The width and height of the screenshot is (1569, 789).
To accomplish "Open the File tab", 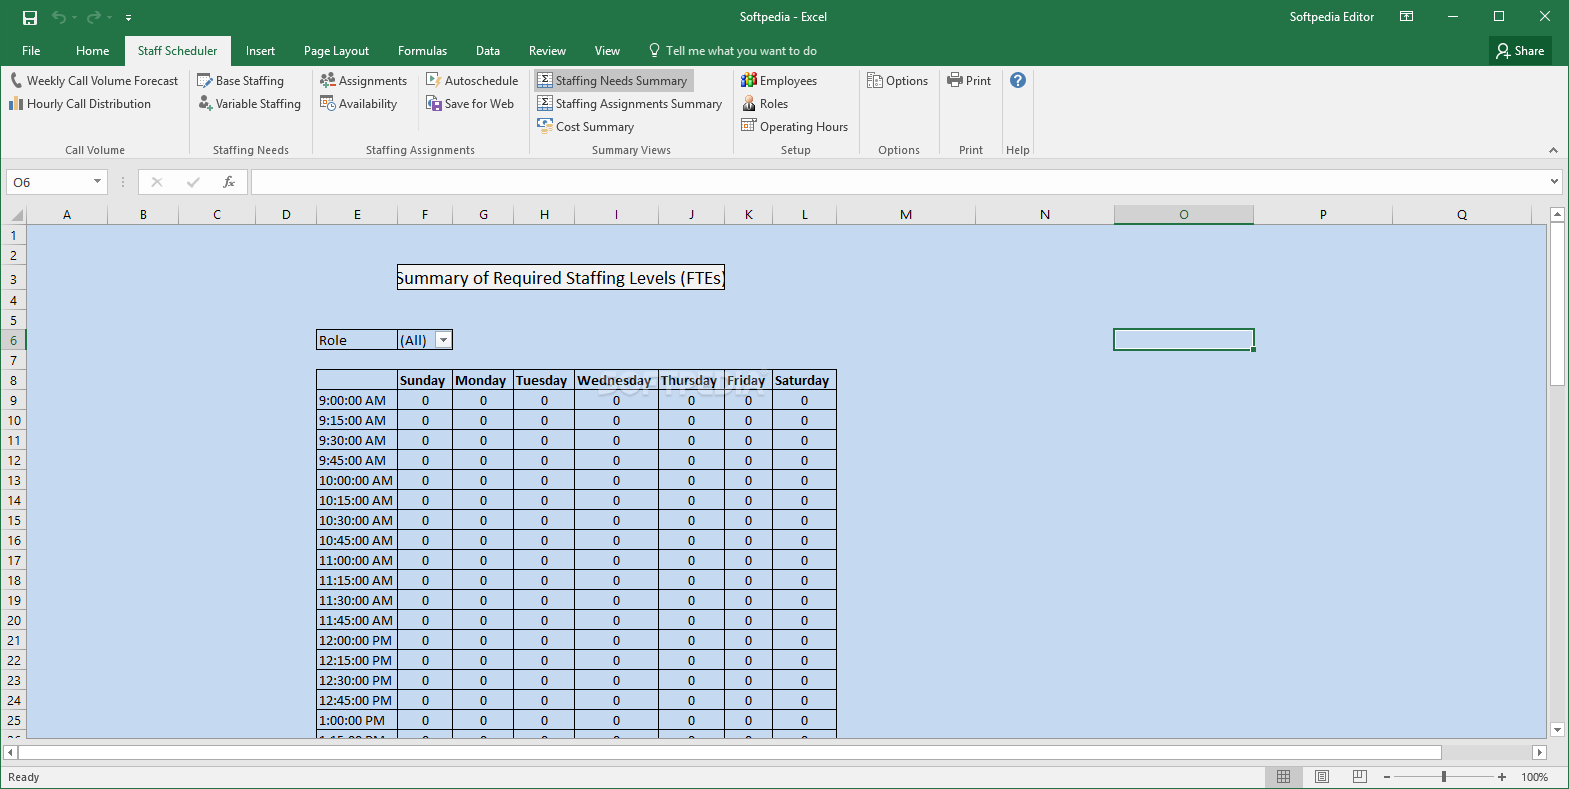I will [x=31, y=51].
